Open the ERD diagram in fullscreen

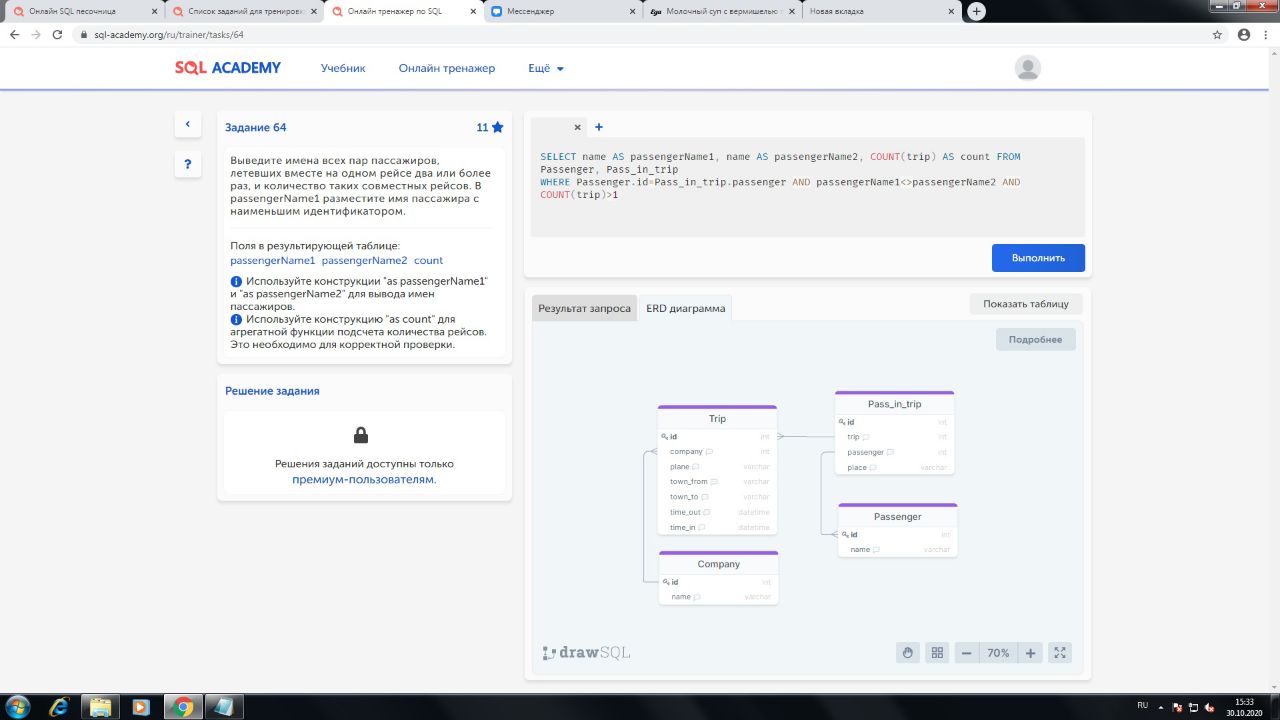pos(1060,653)
